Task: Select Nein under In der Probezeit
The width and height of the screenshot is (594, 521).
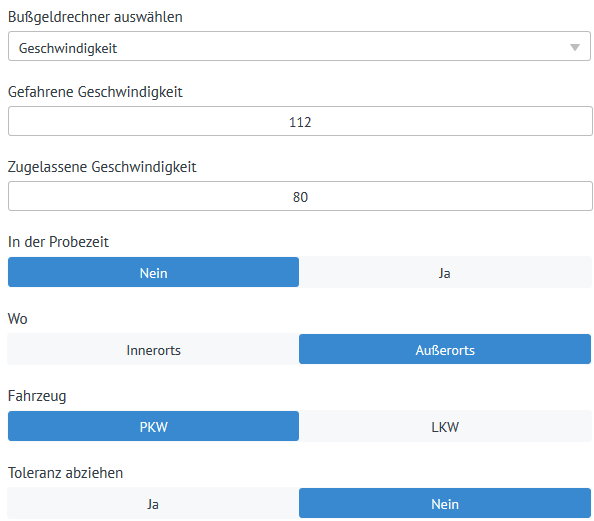Action: 153,272
